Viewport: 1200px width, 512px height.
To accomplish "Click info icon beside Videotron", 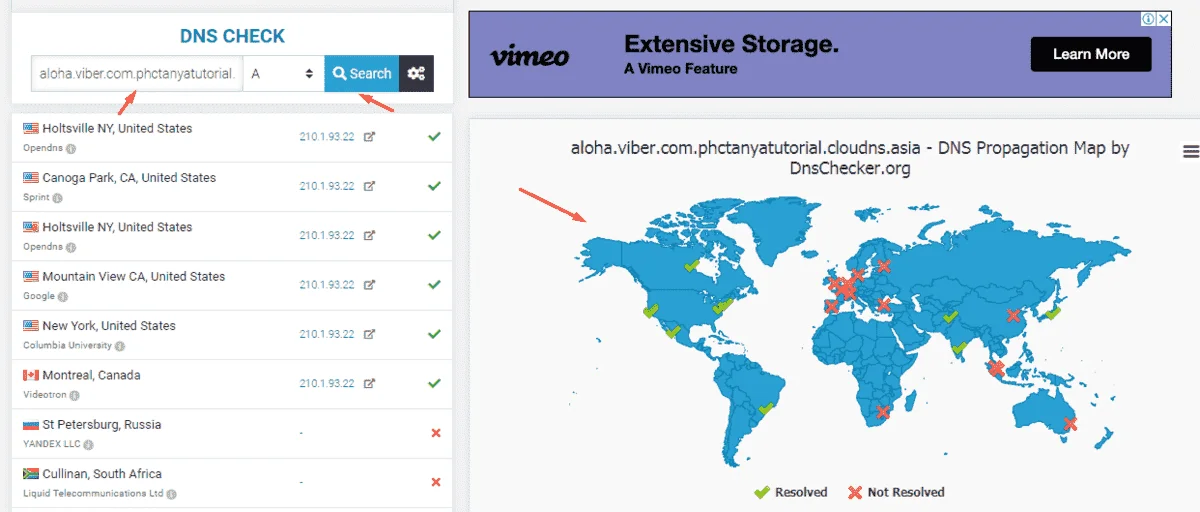I will pos(74,396).
